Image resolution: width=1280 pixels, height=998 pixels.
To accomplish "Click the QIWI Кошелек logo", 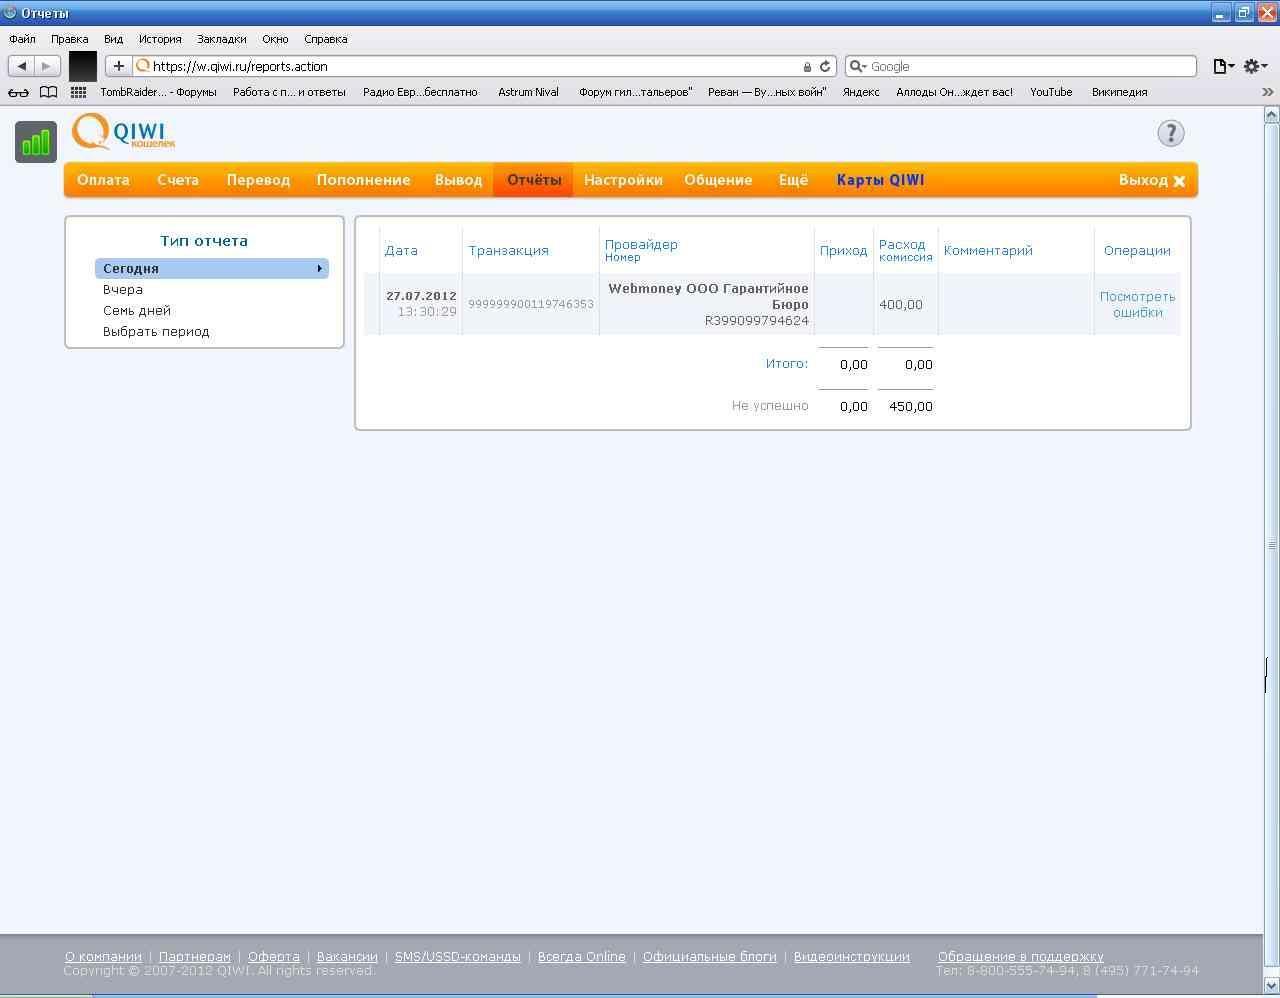I will click(124, 132).
